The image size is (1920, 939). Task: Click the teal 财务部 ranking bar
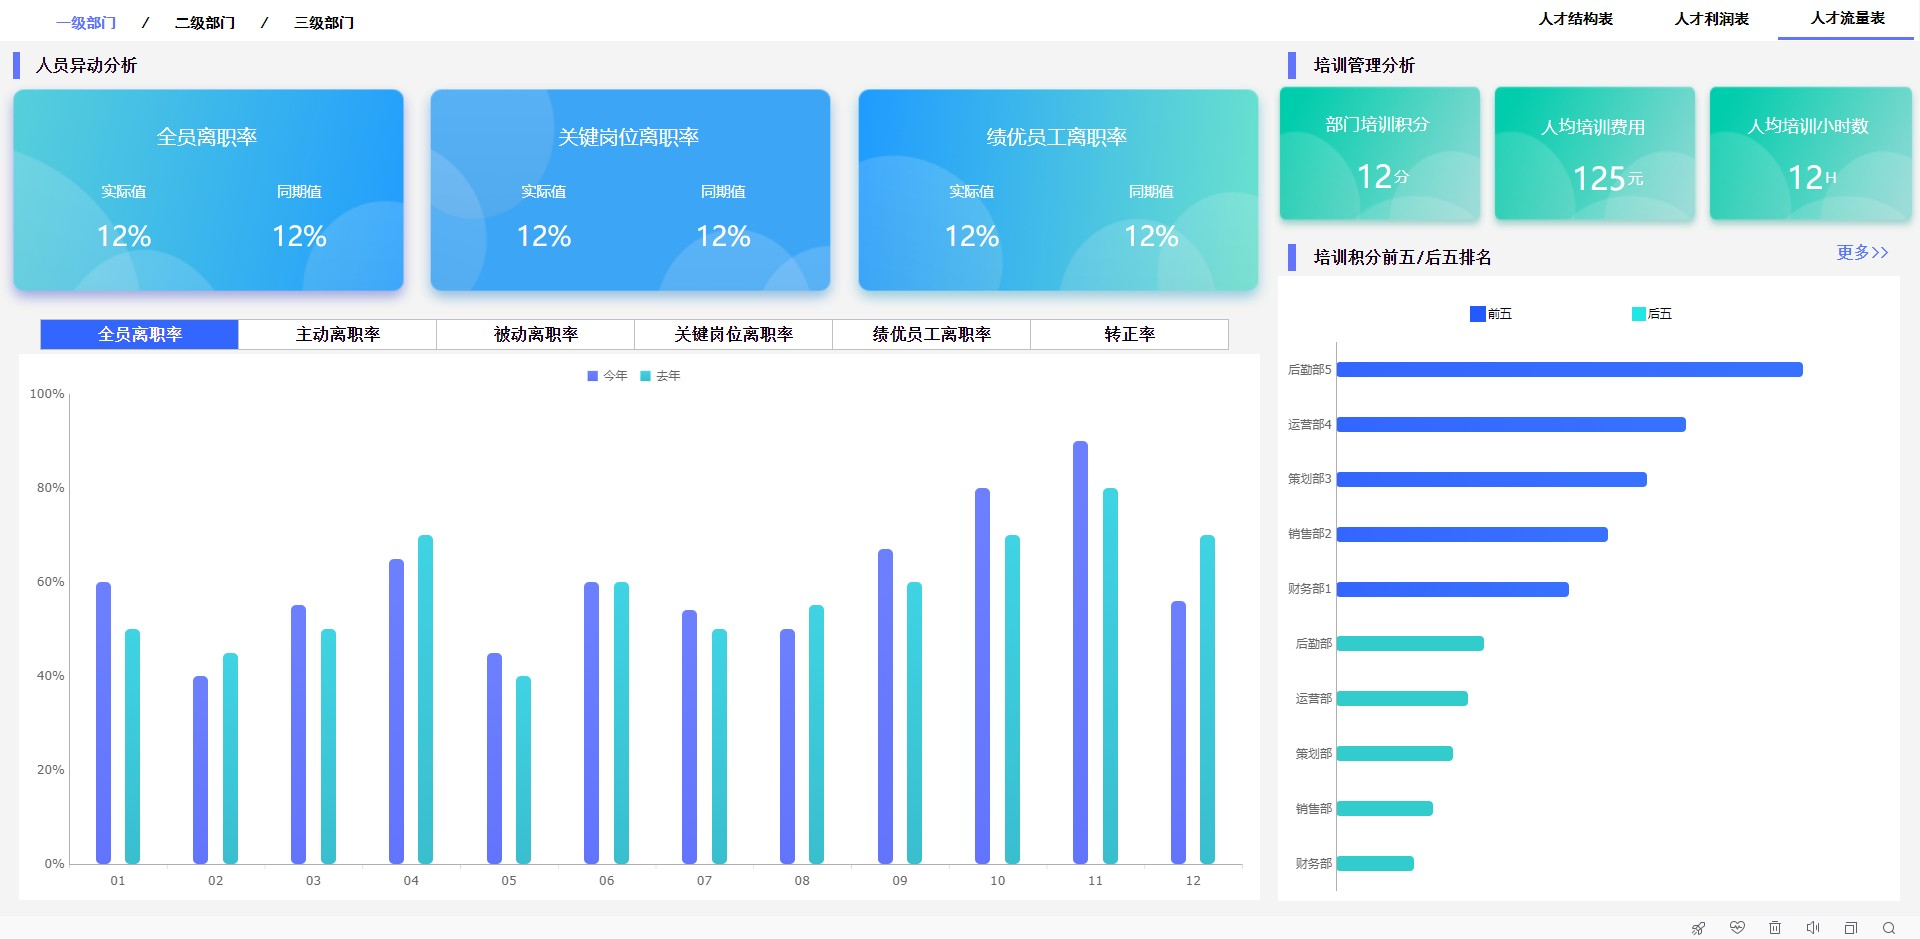coord(1375,864)
